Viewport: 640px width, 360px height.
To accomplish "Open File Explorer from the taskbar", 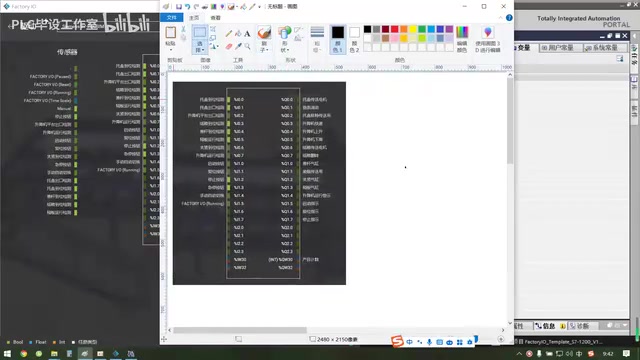I will point(54,353).
